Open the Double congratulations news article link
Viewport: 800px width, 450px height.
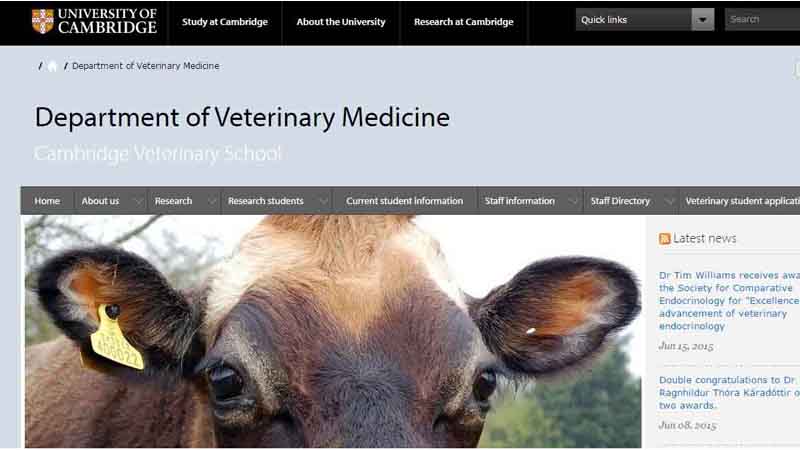click(729, 392)
